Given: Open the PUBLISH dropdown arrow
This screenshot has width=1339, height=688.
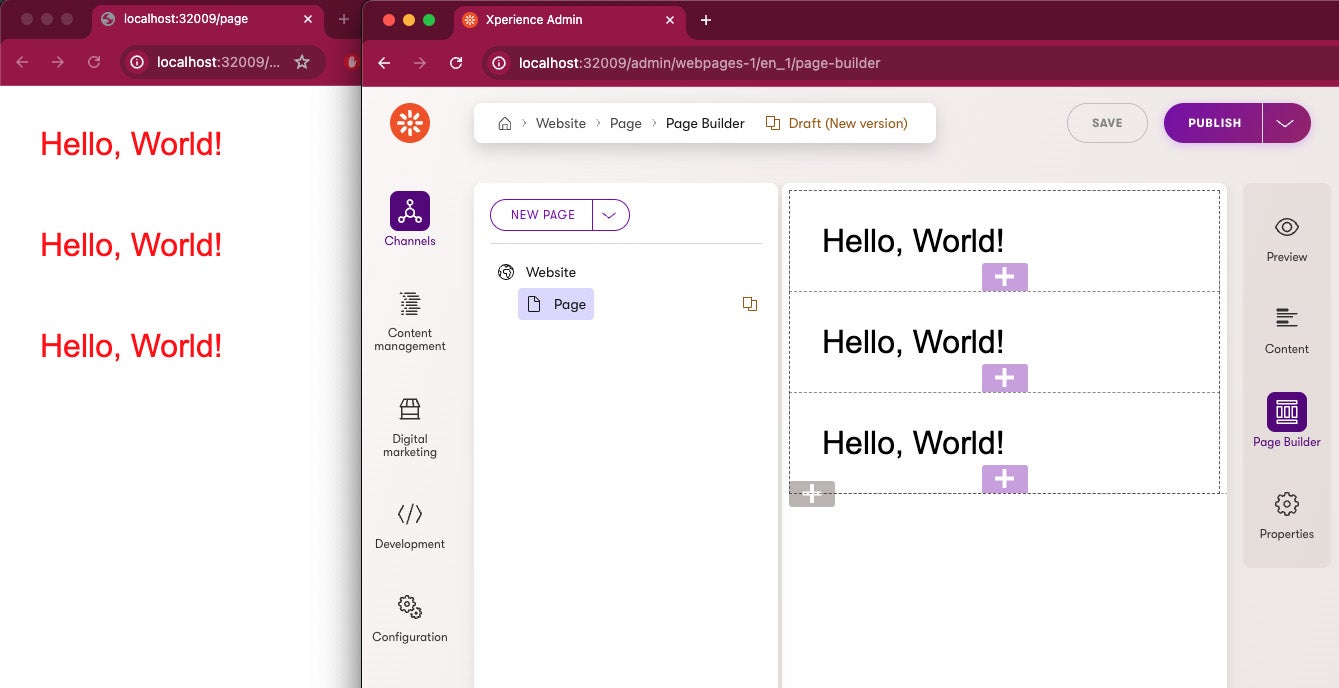Looking at the screenshot, I should 1288,122.
